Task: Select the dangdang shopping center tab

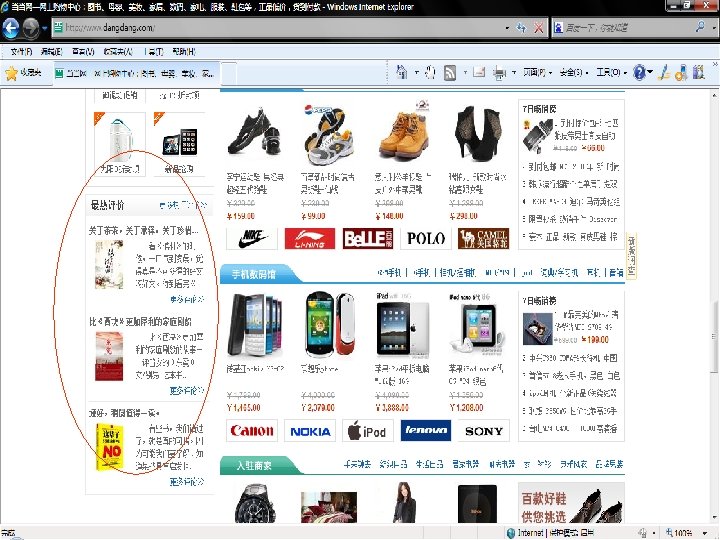Action: 136,73
